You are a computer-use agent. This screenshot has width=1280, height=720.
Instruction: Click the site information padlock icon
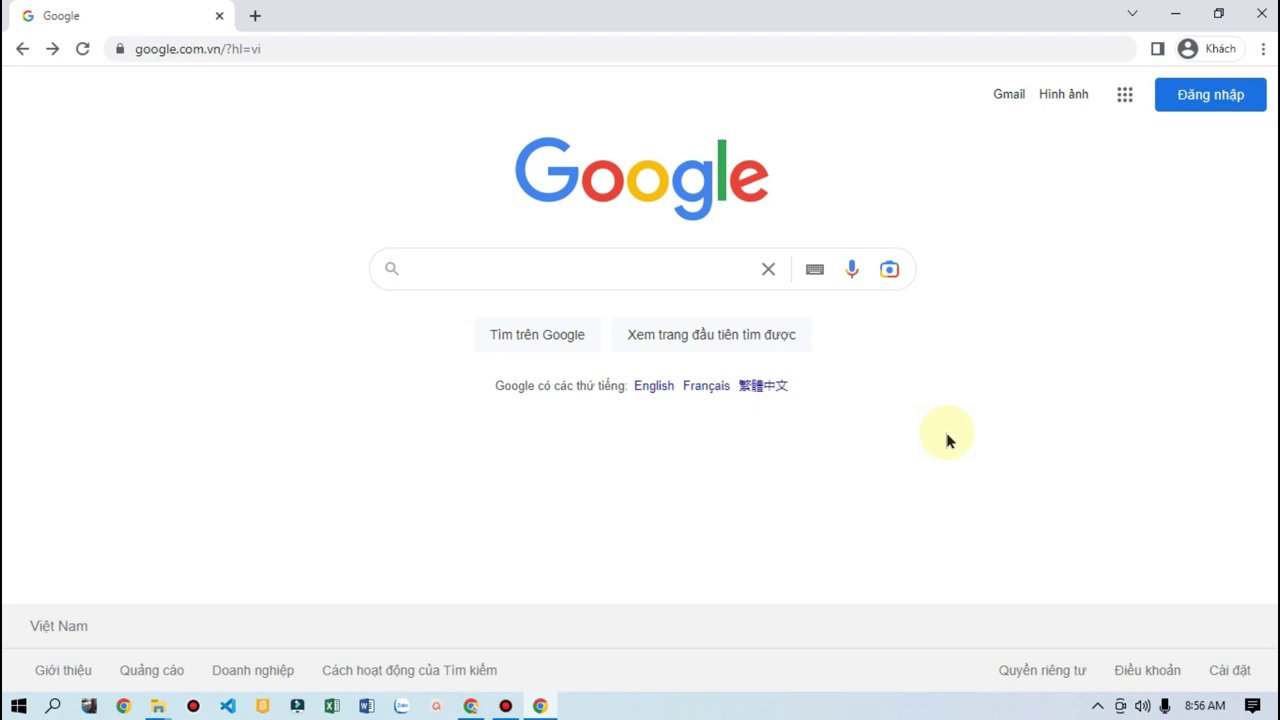point(120,48)
